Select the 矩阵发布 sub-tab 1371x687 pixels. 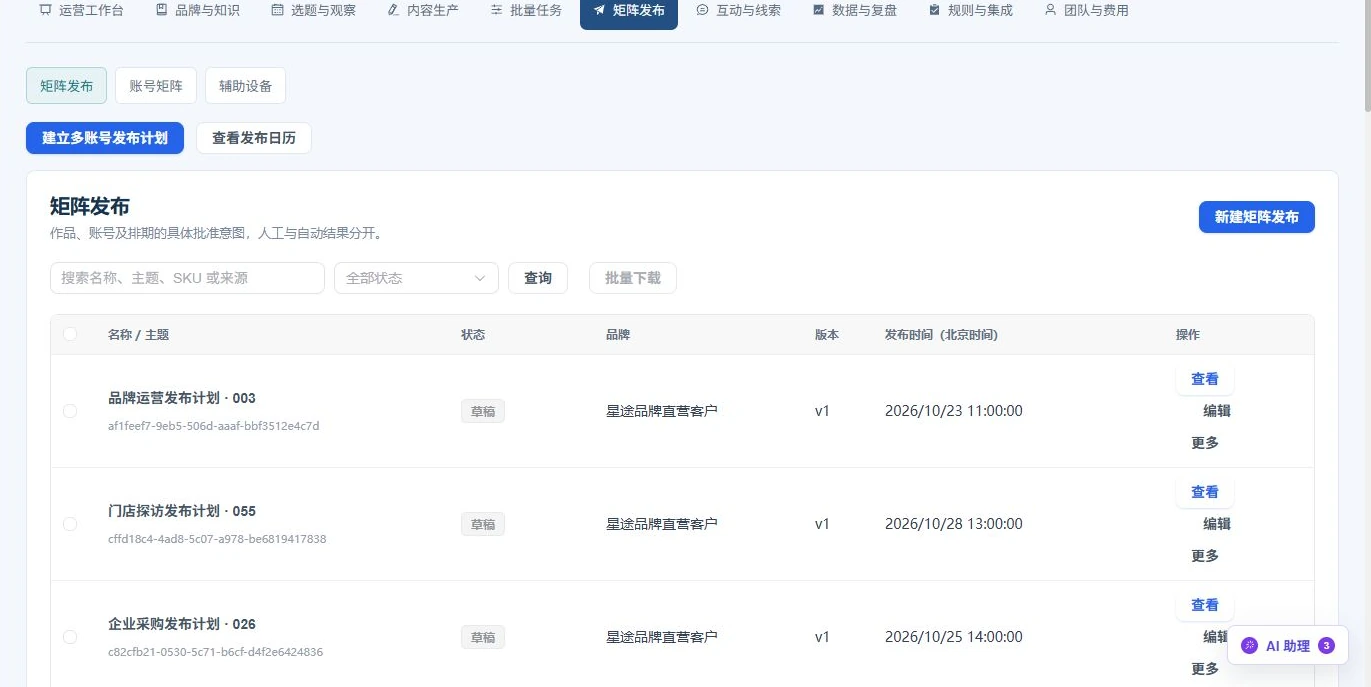(x=66, y=86)
